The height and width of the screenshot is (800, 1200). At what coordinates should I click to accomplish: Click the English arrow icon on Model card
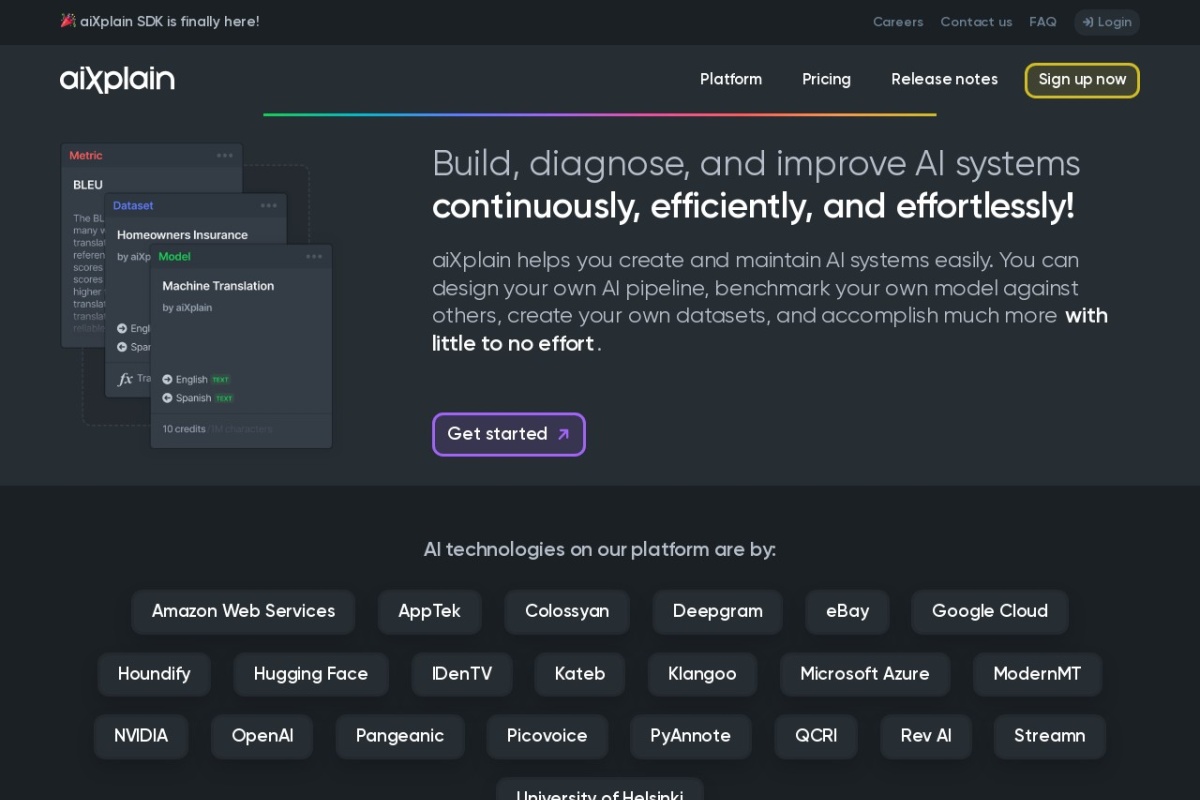tap(167, 379)
